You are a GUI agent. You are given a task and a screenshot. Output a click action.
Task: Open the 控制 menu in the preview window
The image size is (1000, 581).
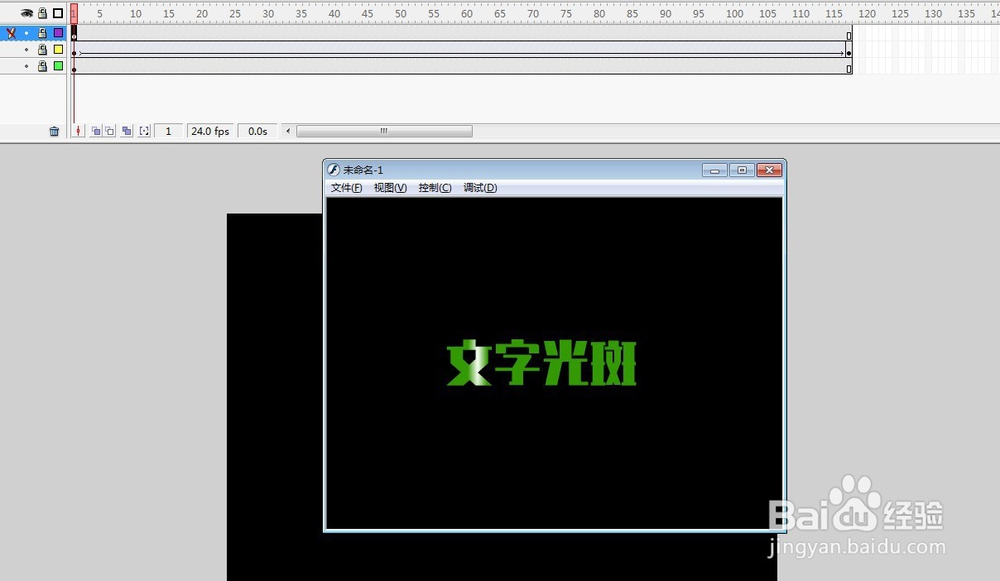pos(433,187)
